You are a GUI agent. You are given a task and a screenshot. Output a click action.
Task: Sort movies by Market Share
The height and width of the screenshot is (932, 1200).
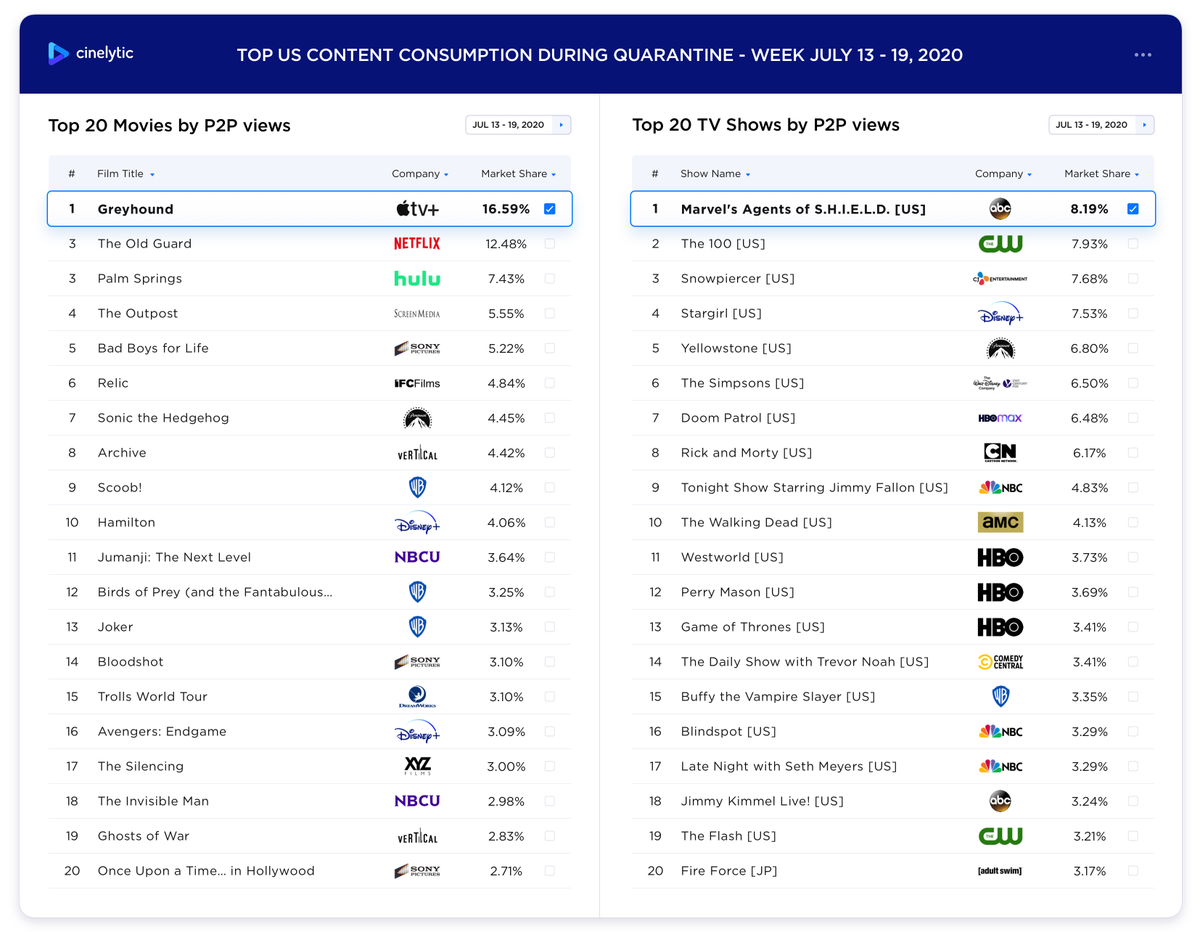tap(518, 174)
